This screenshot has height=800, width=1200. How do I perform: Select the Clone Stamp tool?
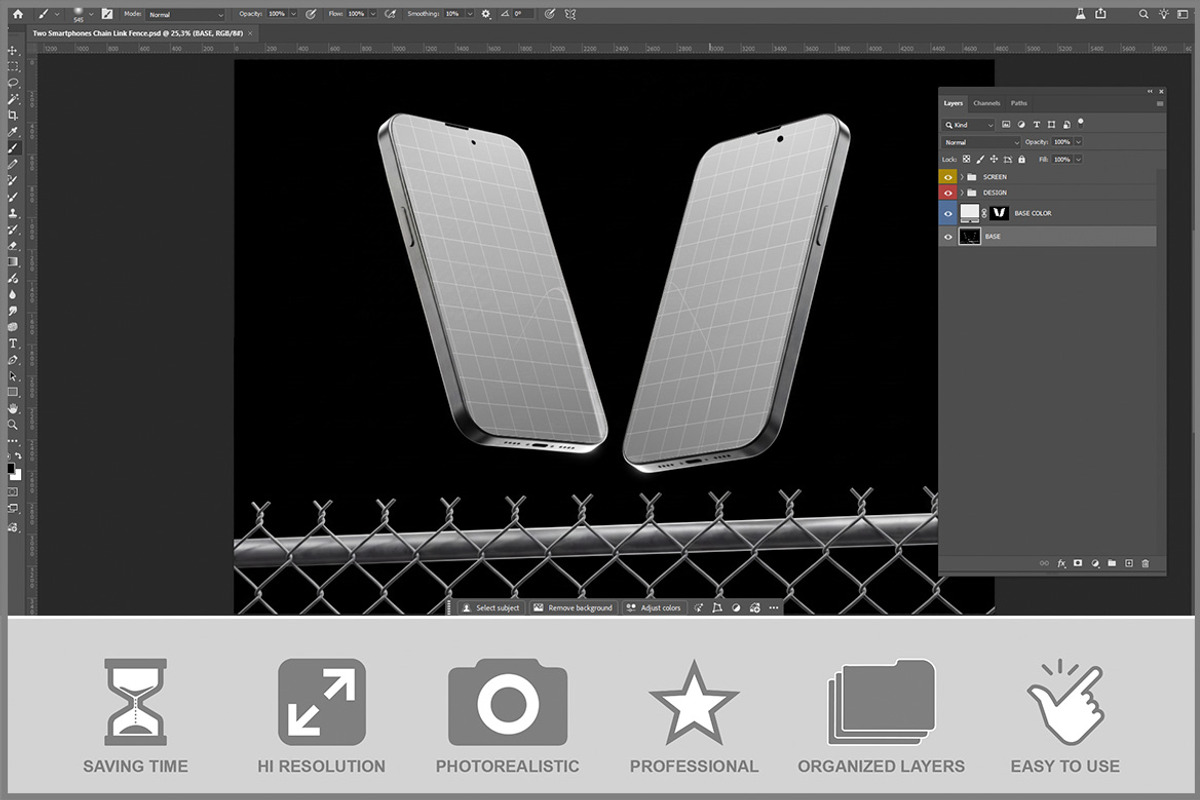pos(13,212)
